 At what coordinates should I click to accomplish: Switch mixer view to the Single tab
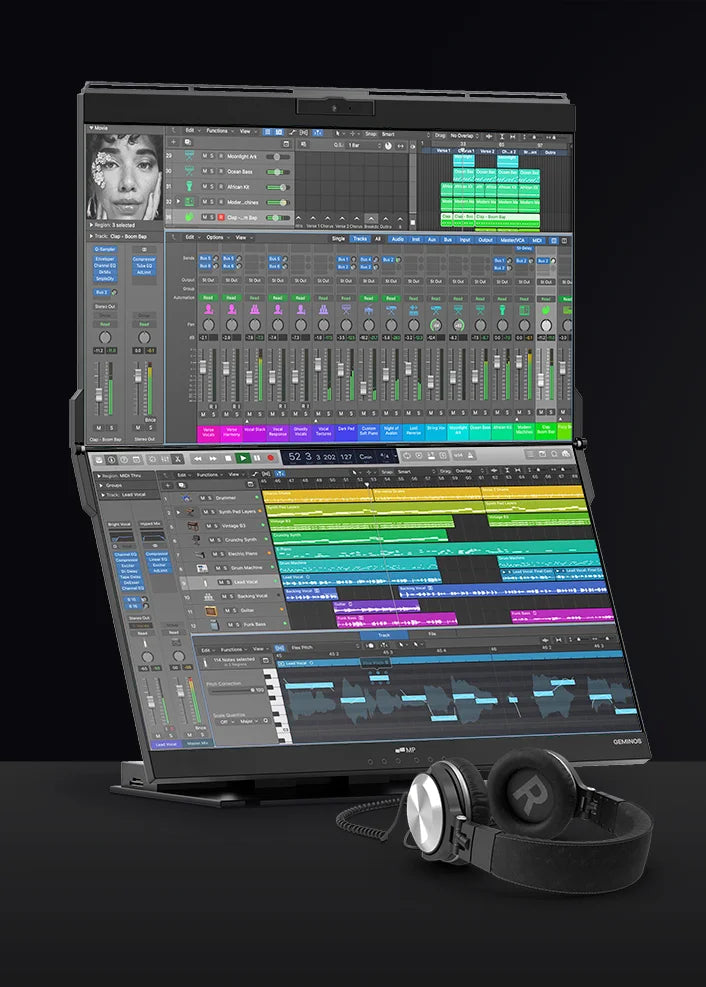(338, 238)
